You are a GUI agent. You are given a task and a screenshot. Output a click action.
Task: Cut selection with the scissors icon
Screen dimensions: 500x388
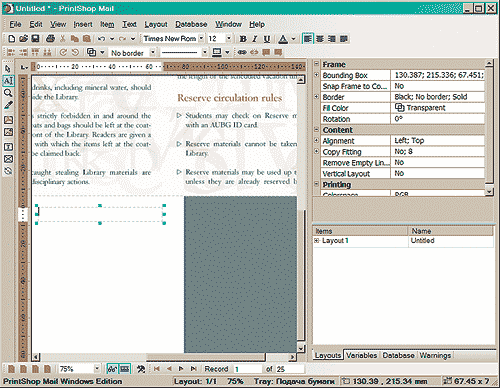[62, 39]
